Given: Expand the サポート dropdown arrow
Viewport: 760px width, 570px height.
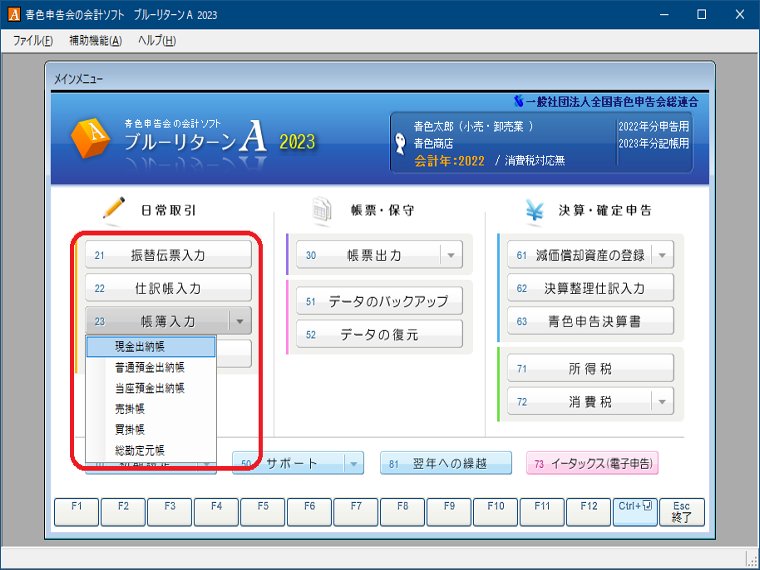Looking at the screenshot, I should [354, 463].
